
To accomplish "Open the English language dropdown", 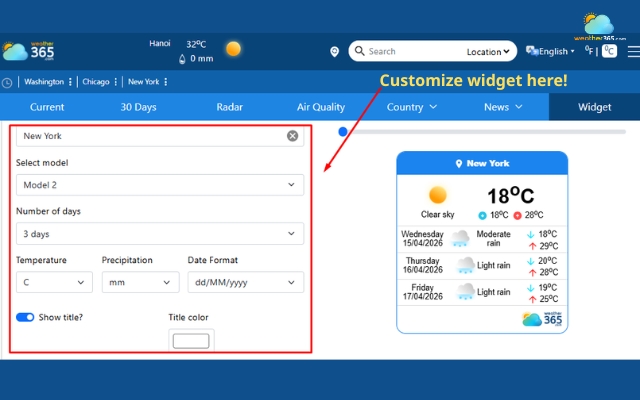I will (557, 51).
